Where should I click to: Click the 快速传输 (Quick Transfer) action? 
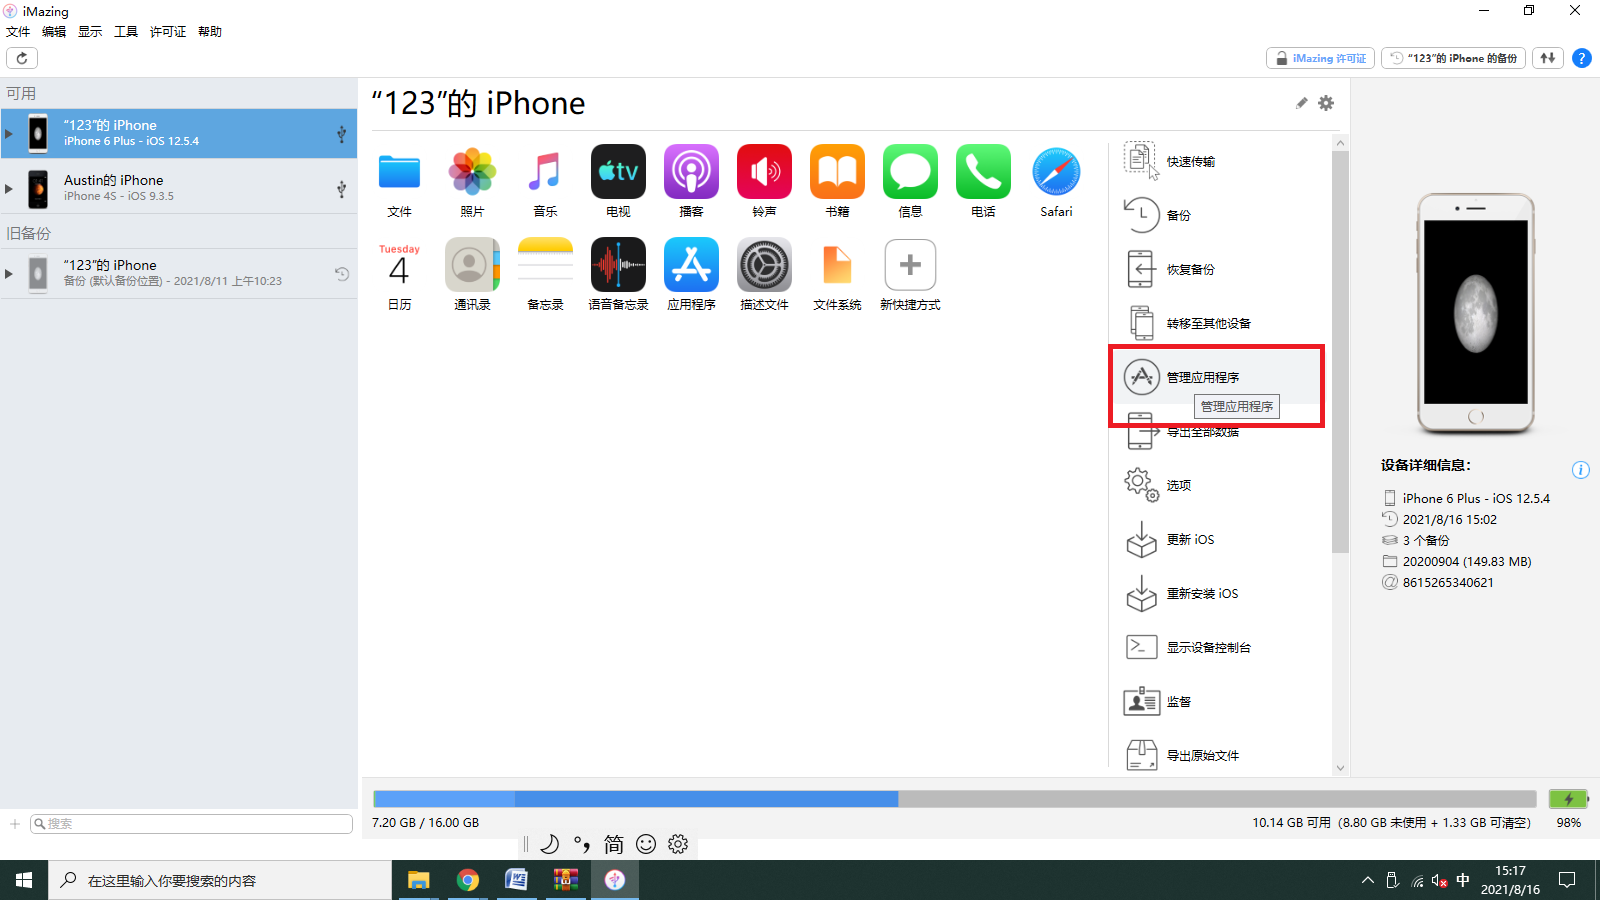pyautogui.click(x=1219, y=161)
